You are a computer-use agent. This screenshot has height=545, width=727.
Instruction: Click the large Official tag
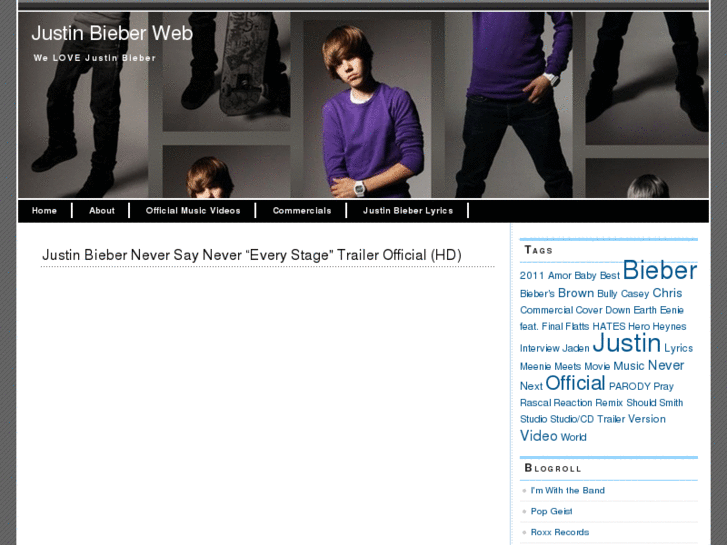pos(575,383)
